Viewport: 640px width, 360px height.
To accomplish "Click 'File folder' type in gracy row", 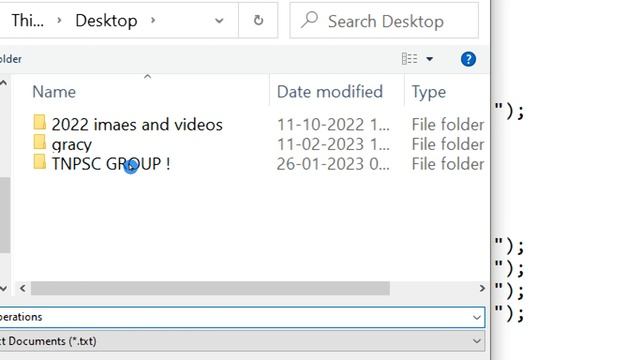I will click(448, 144).
